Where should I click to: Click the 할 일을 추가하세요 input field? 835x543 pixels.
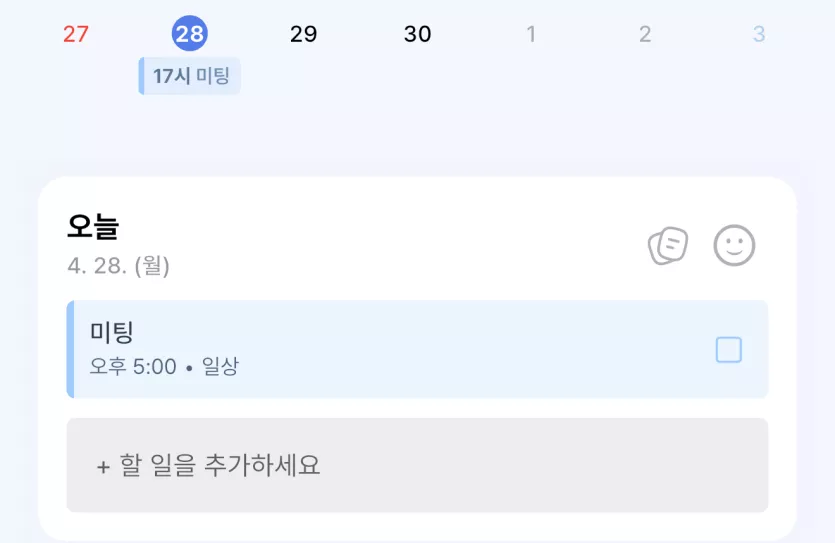coord(417,465)
